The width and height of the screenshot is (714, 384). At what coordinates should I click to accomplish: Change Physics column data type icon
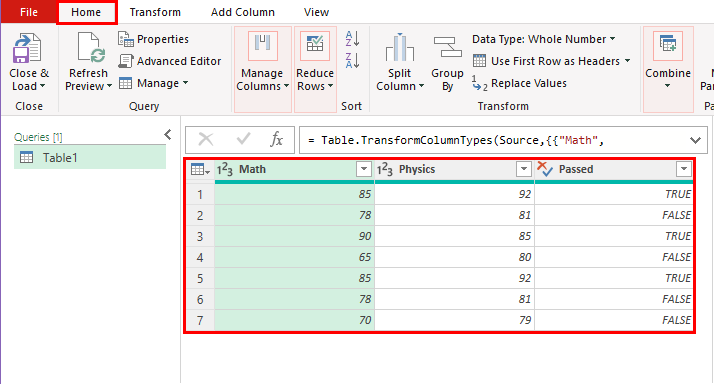384,169
